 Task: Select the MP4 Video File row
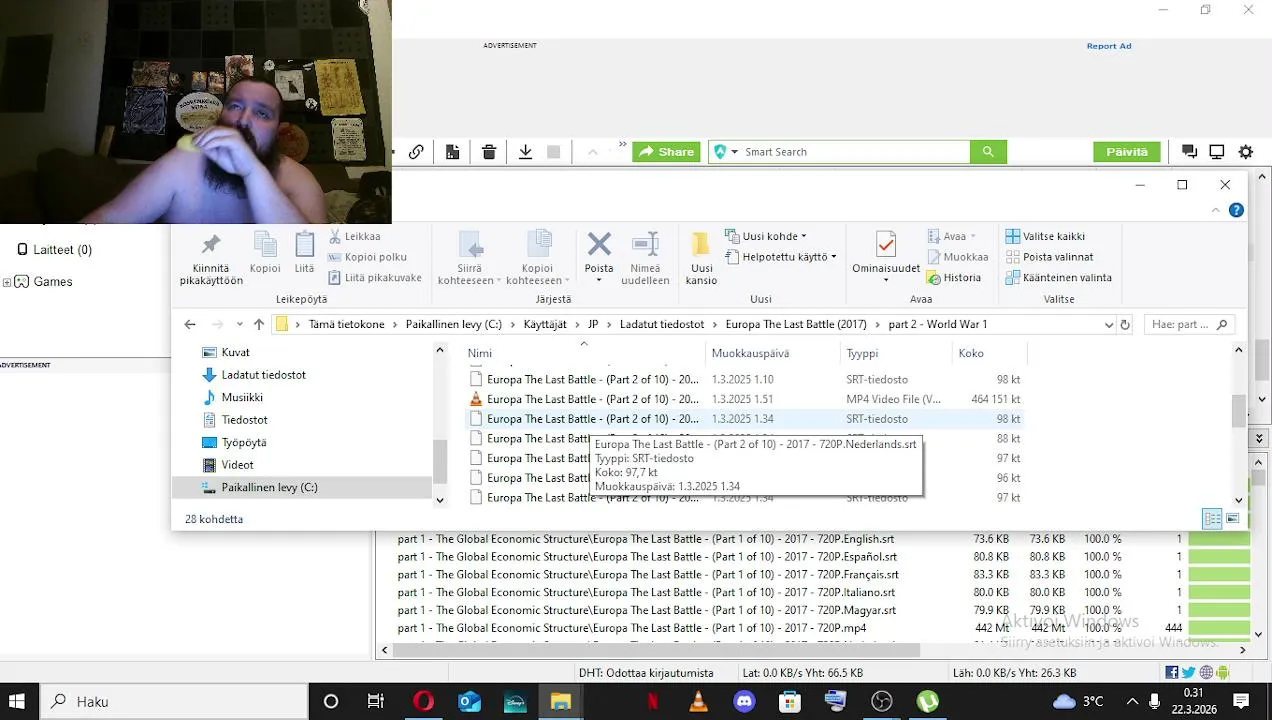[x=745, y=399]
